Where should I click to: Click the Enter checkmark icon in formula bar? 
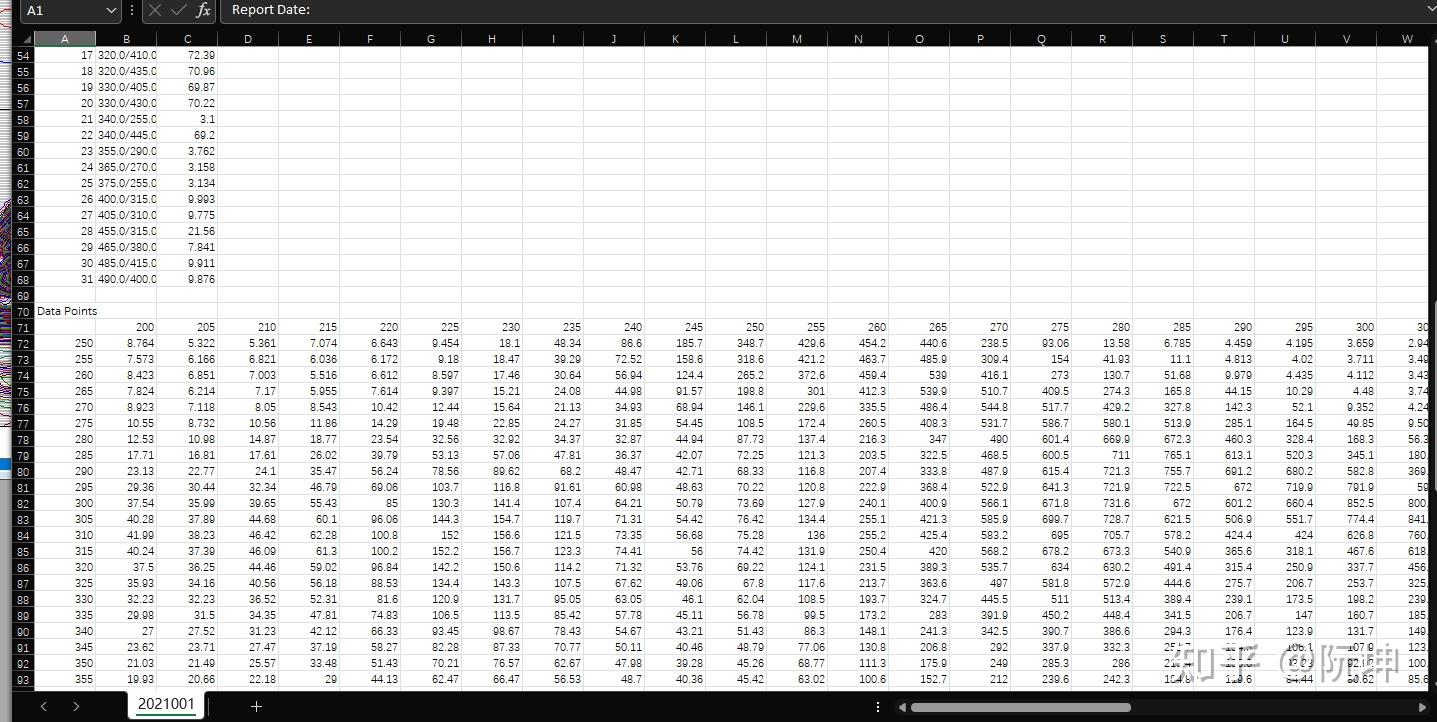[178, 10]
